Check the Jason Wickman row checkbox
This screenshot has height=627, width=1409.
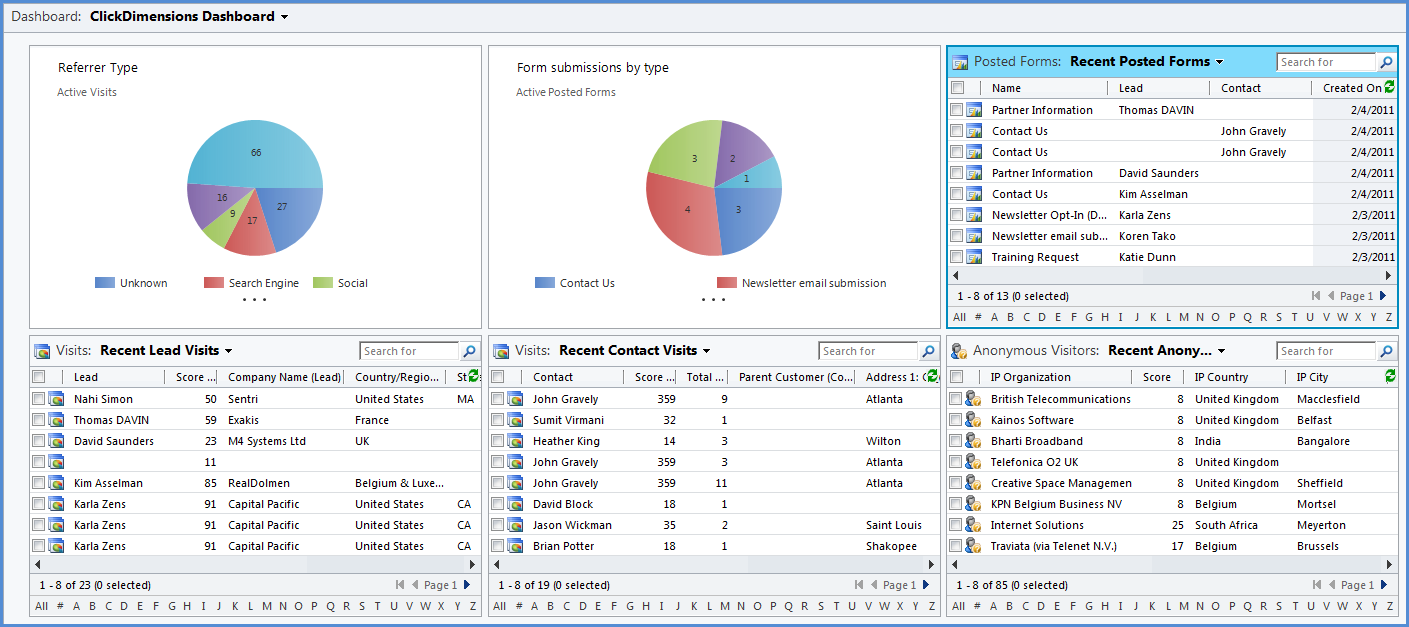(498, 525)
